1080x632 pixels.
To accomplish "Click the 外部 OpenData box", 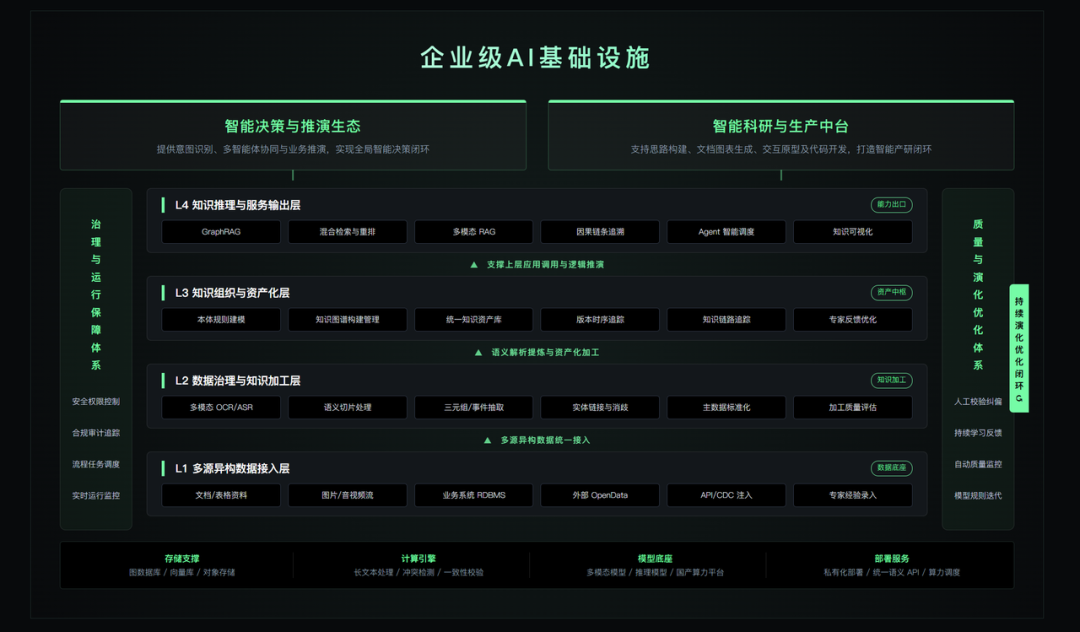I will [600, 495].
